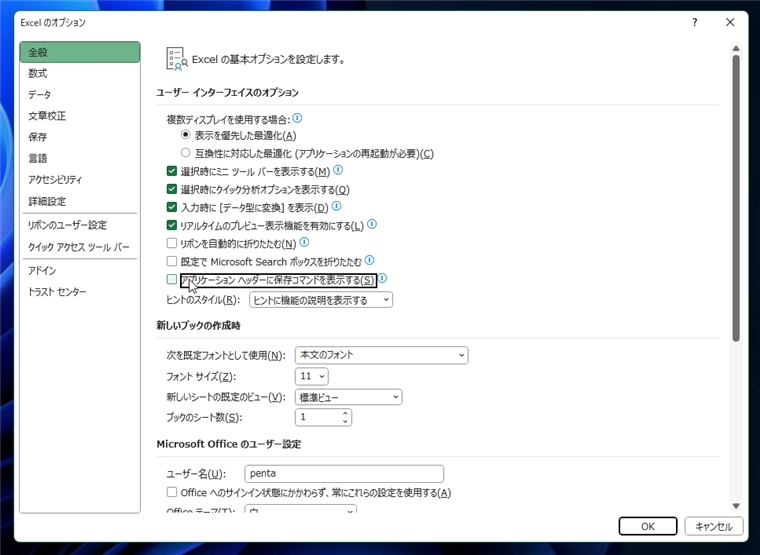The height and width of the screenshot is (555, 760).
Task: Open 新しいシートの既定のビュー dropdown
Action: [x=348, y=397]
